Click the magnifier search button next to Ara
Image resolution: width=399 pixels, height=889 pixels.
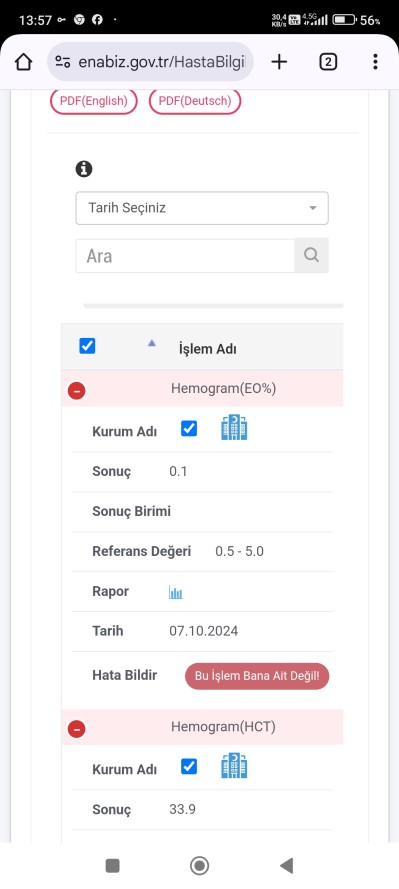coord(311,255)
